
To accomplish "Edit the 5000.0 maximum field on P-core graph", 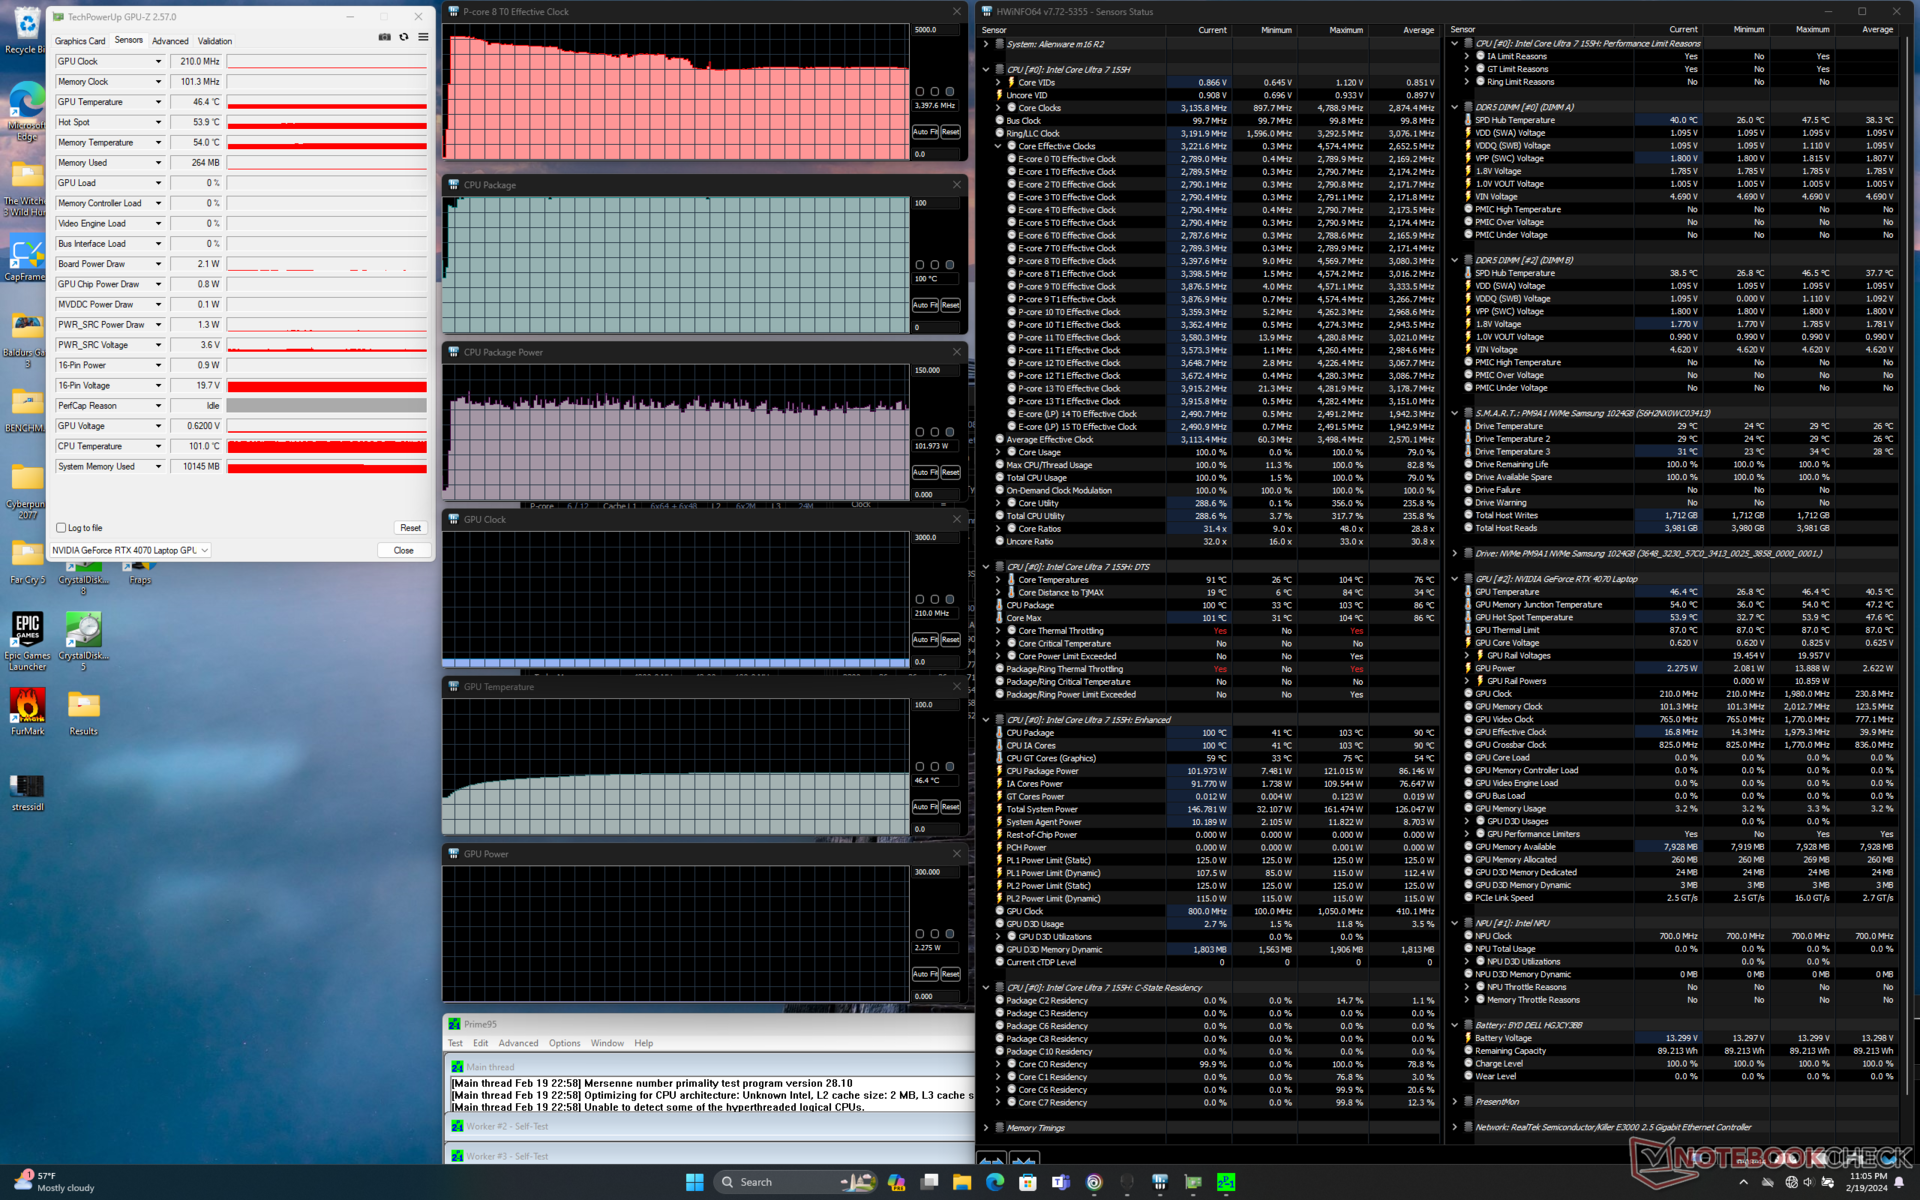I will tap(936, 30).
